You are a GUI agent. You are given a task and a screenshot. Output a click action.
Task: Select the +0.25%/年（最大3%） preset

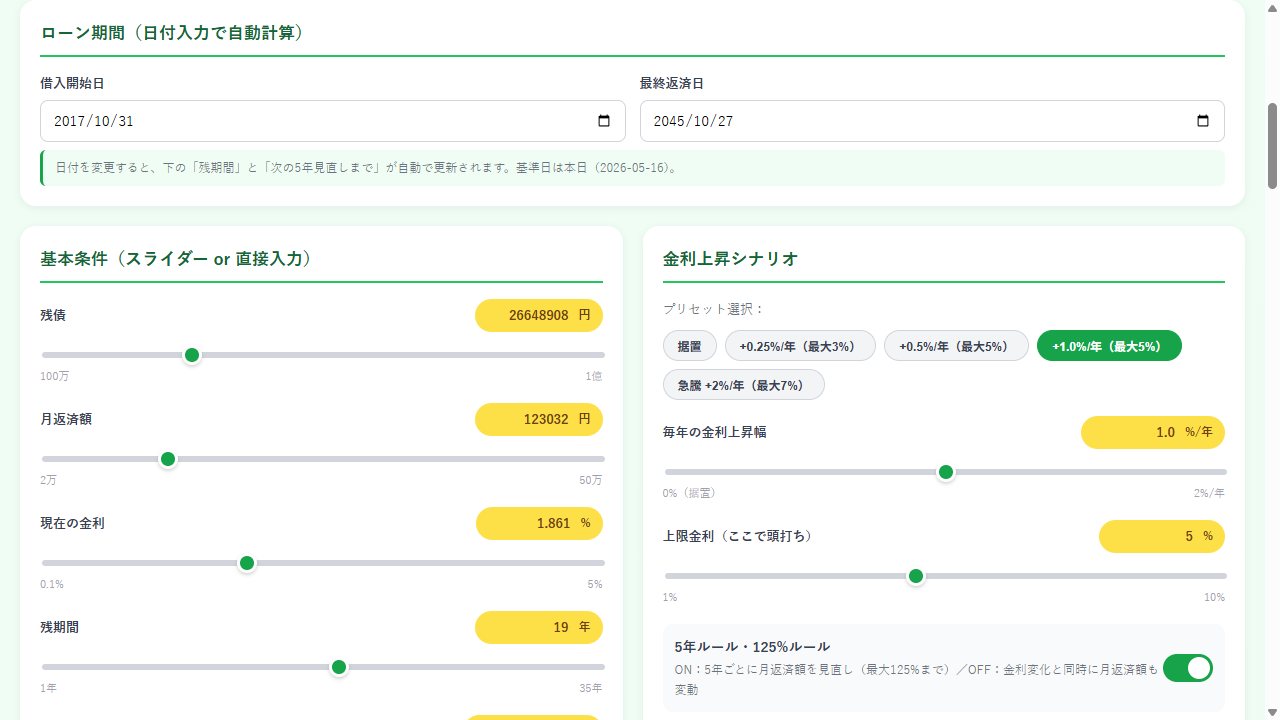pos(800,346)
